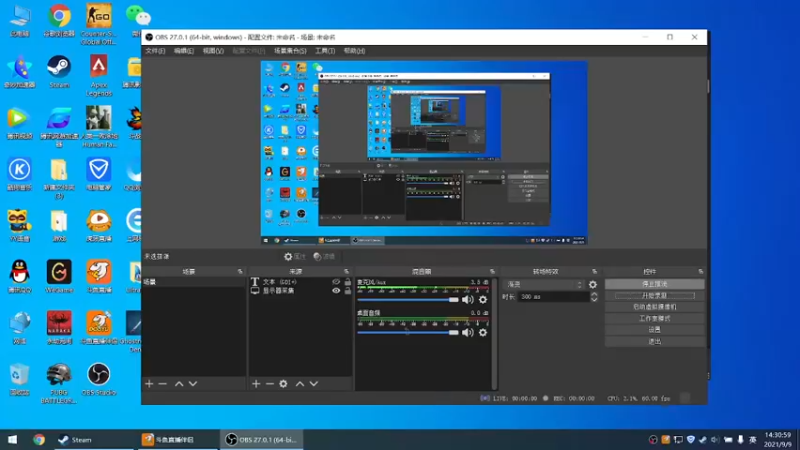Pop out the 控件 dock panel

(x=701, y=271)
